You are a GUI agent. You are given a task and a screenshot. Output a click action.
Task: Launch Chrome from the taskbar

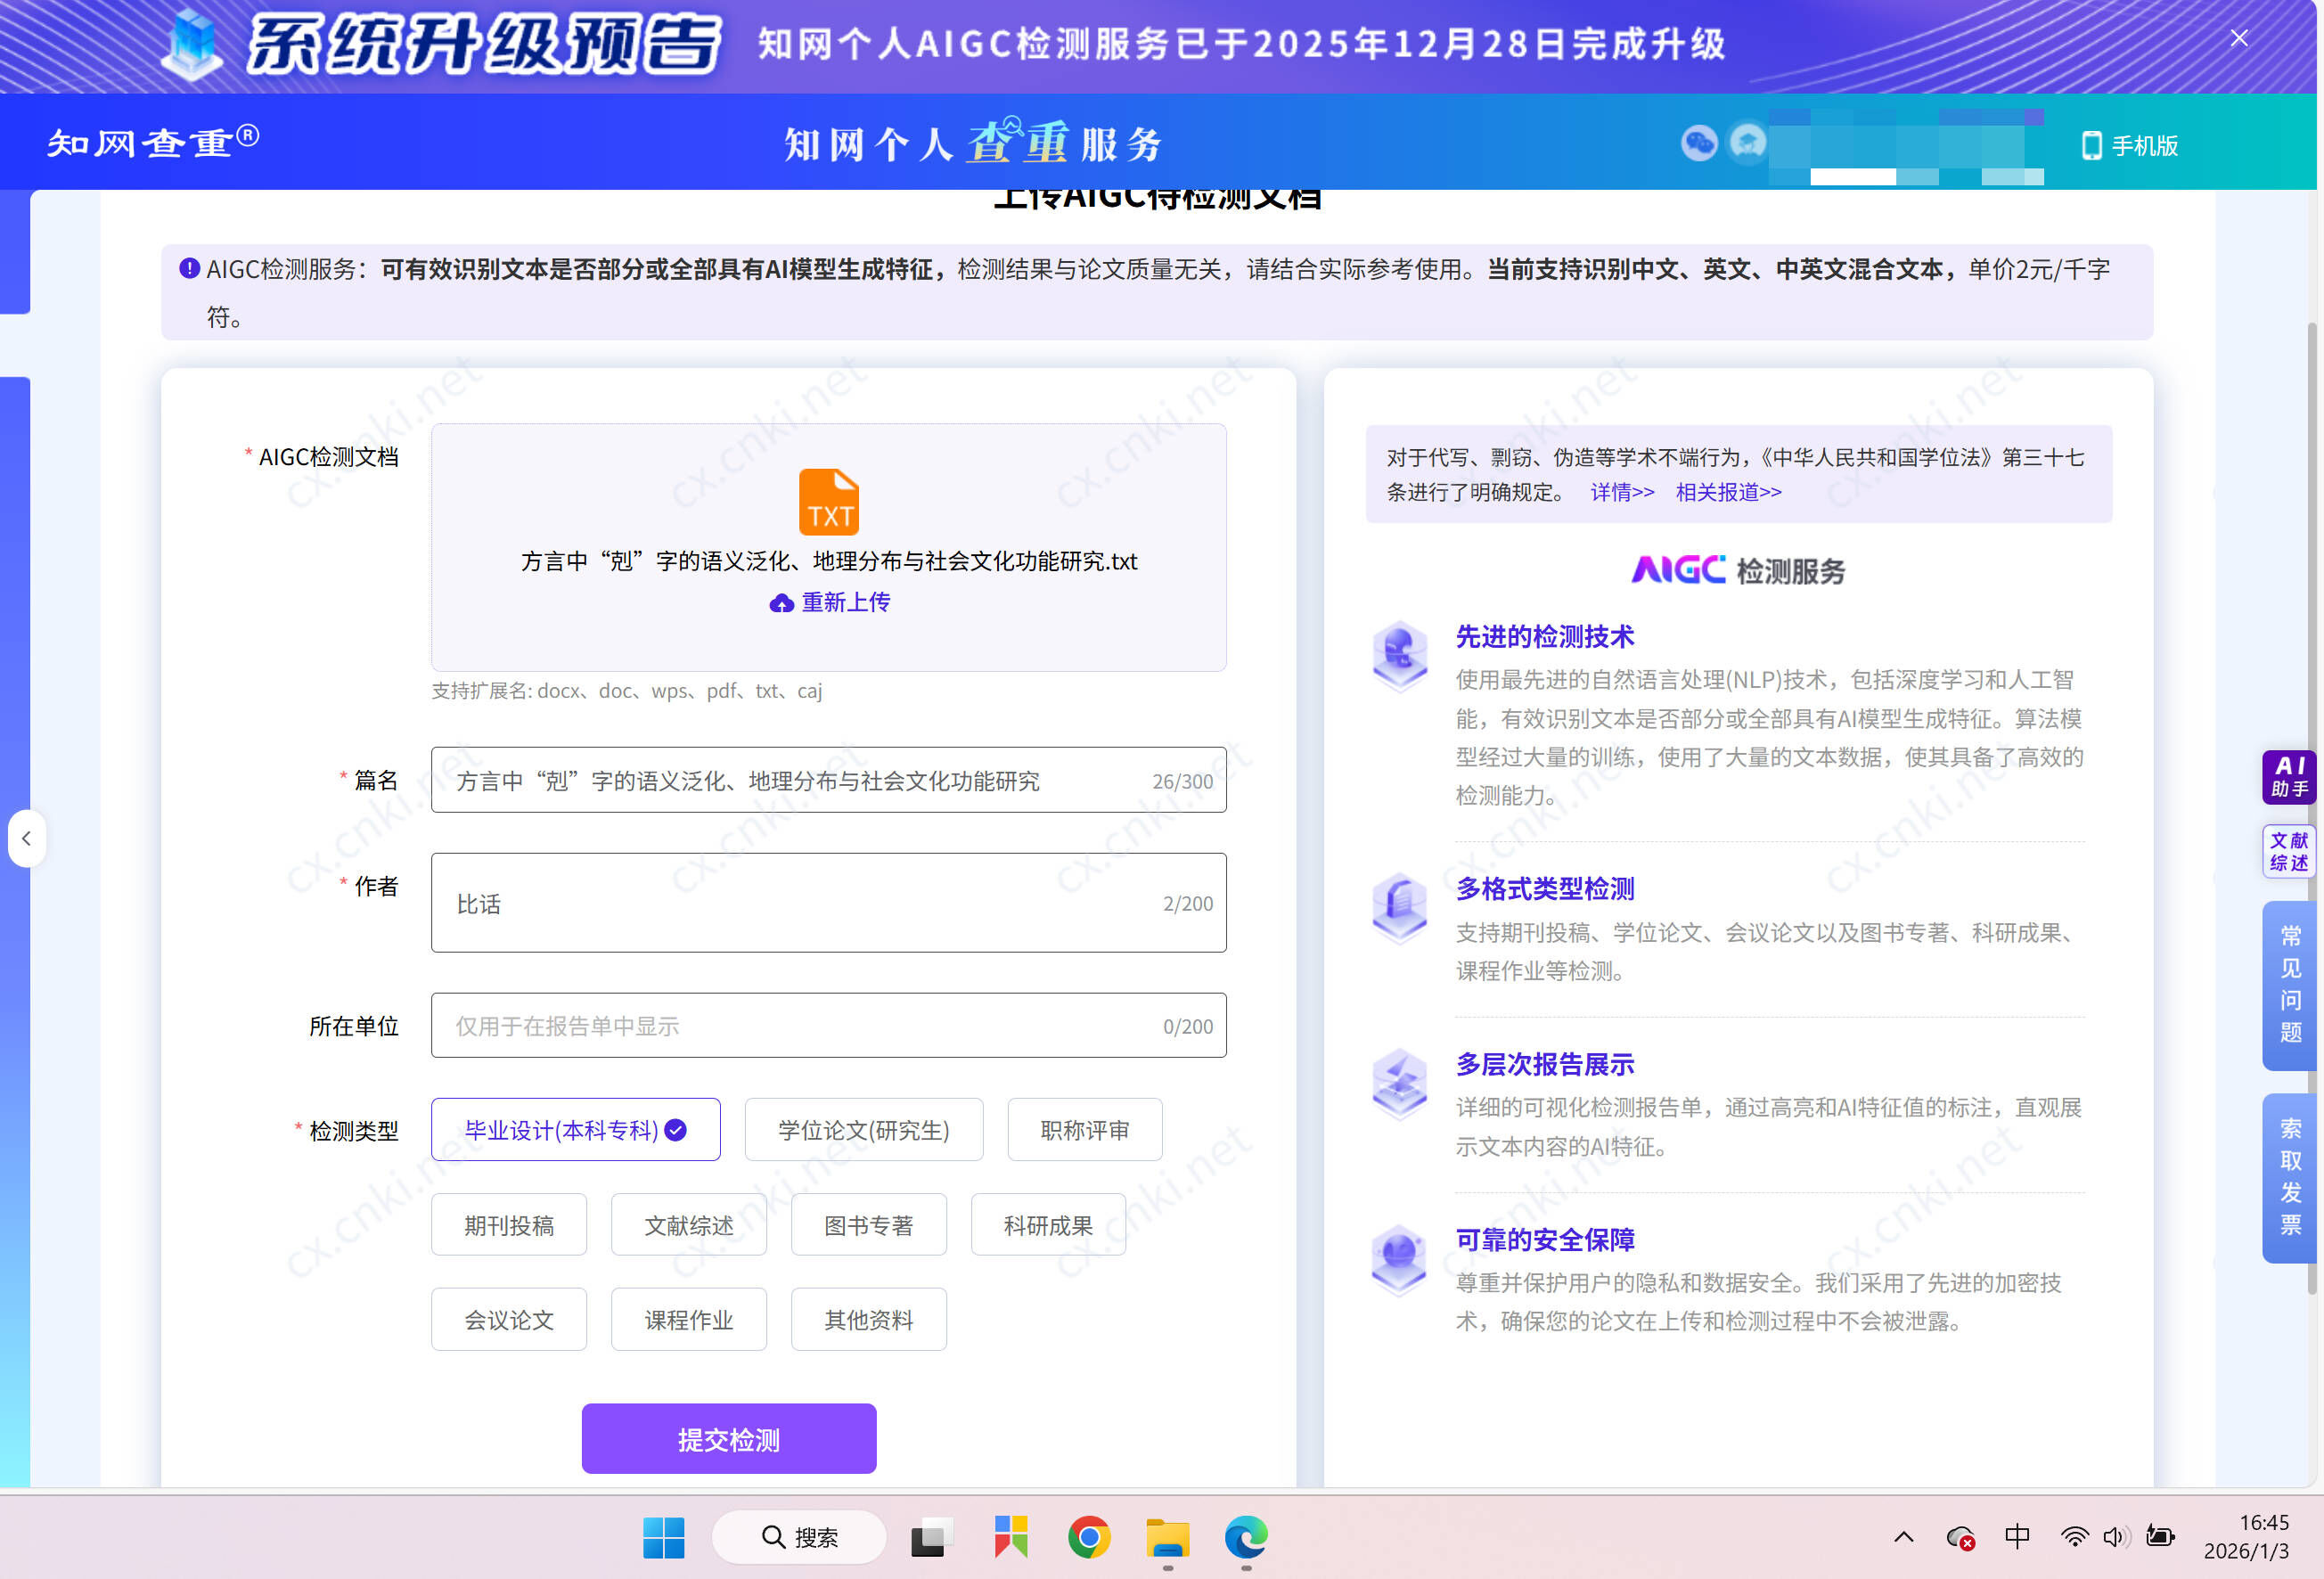click(x=1089, y=1537)
